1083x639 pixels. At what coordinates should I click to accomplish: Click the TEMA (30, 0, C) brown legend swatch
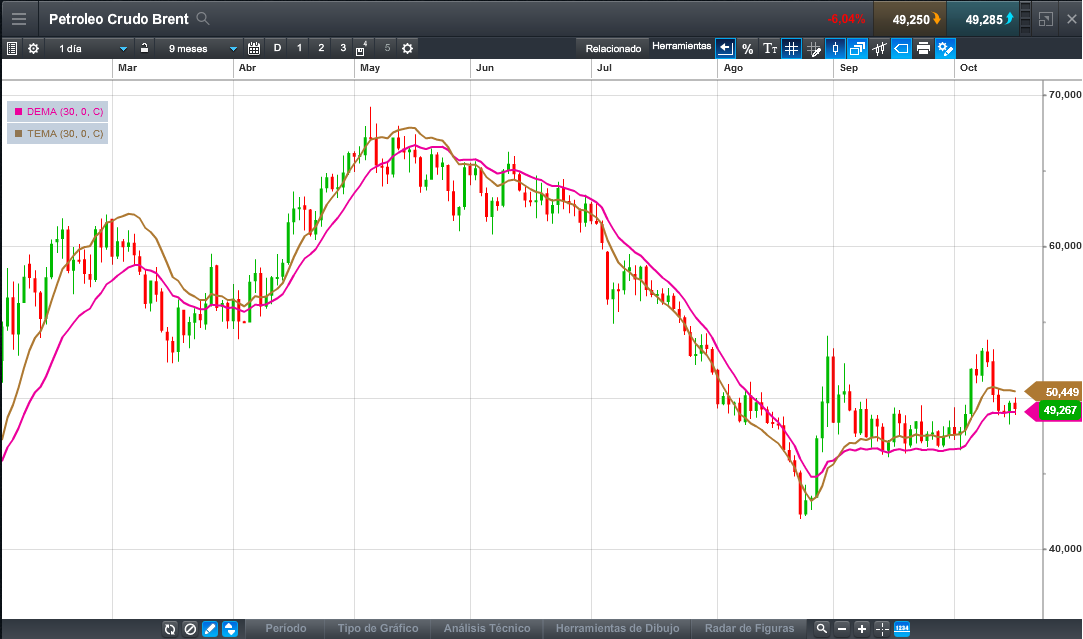coord(19,133)
